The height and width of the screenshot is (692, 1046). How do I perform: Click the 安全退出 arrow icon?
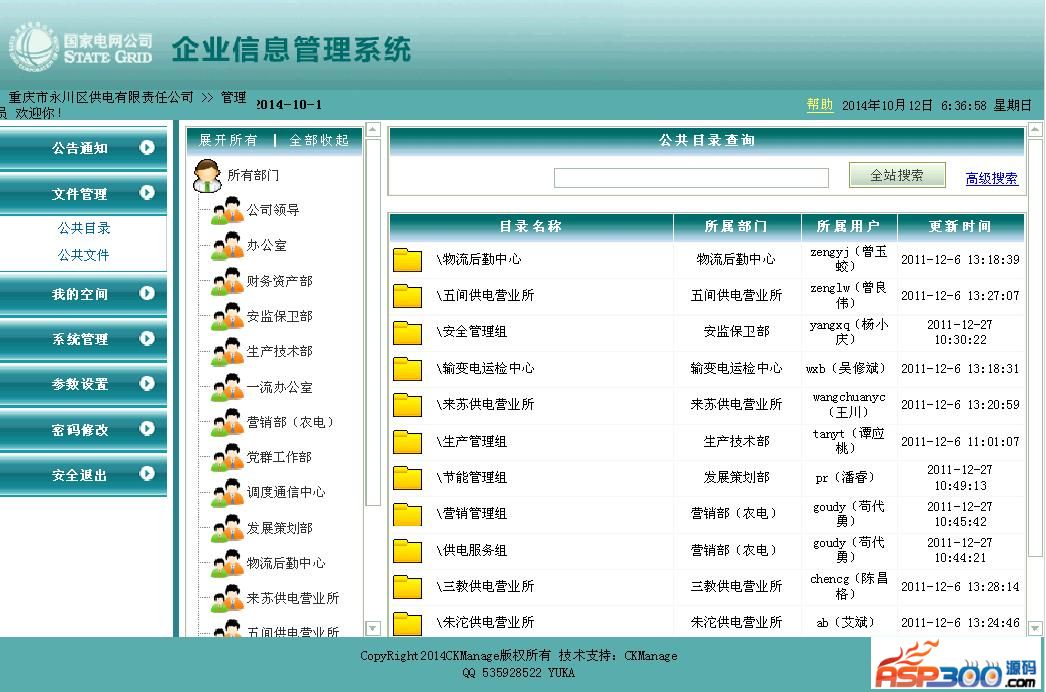coord(147,474)
